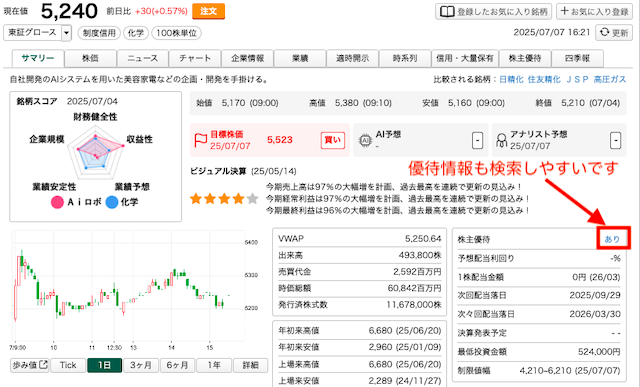640x387 pixels.
Task: Open the 業績 tab
Action: pos(300,58)
